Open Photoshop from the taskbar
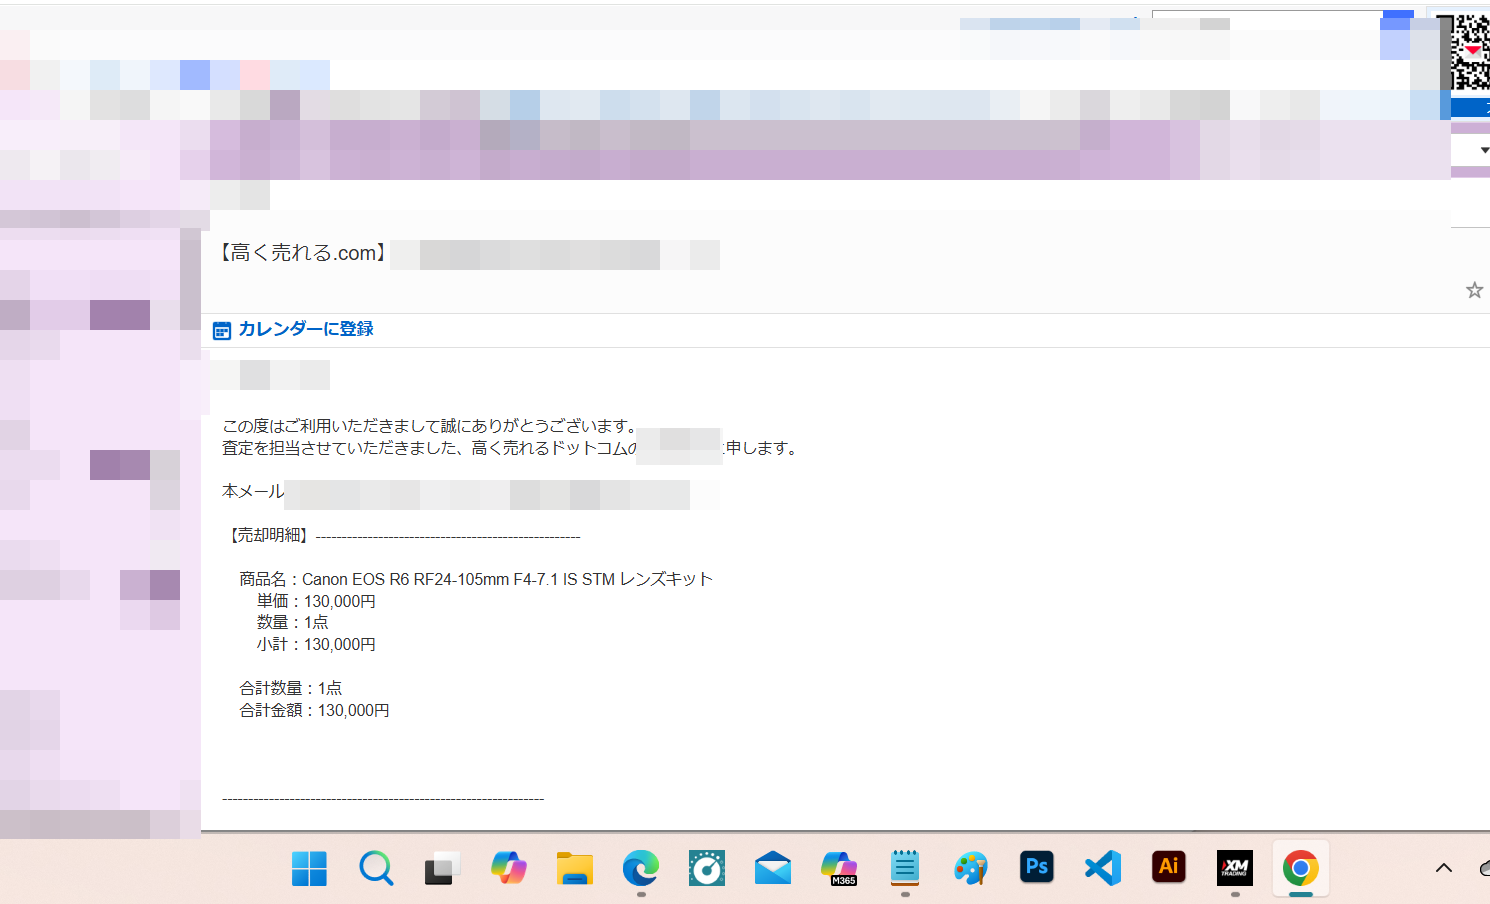 (1036, 868)
